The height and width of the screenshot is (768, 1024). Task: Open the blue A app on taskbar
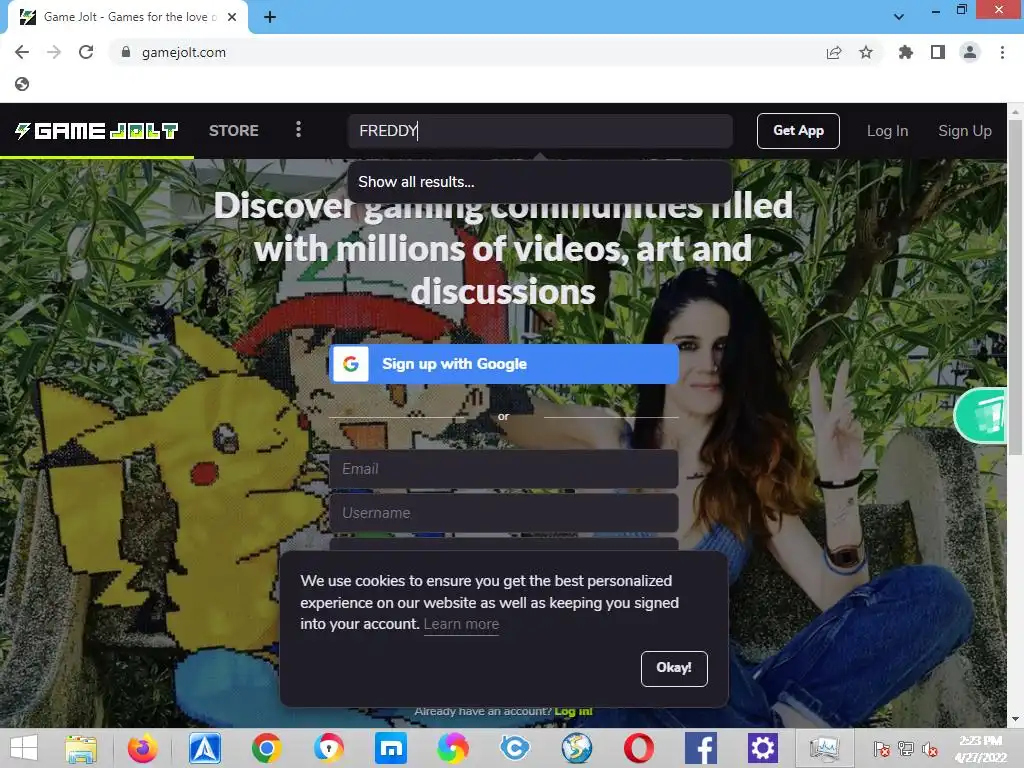(205, 748)
